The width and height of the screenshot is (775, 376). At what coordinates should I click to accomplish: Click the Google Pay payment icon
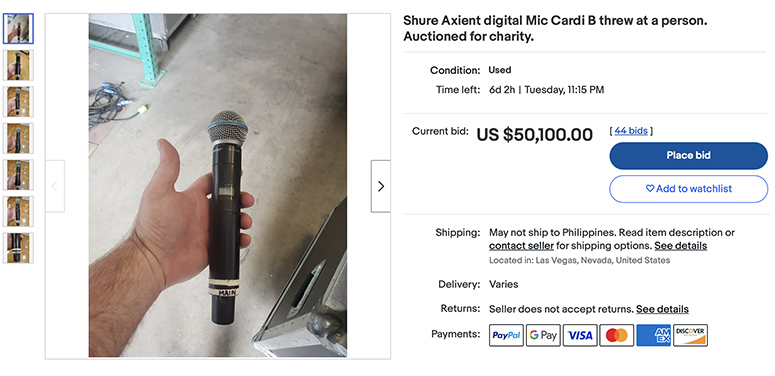tap(543, 335)
